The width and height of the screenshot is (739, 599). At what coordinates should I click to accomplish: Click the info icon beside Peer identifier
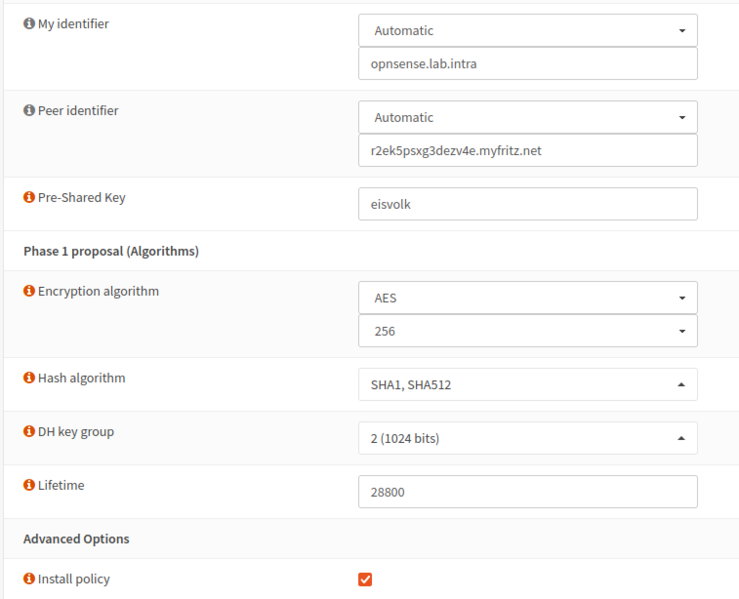29,111
